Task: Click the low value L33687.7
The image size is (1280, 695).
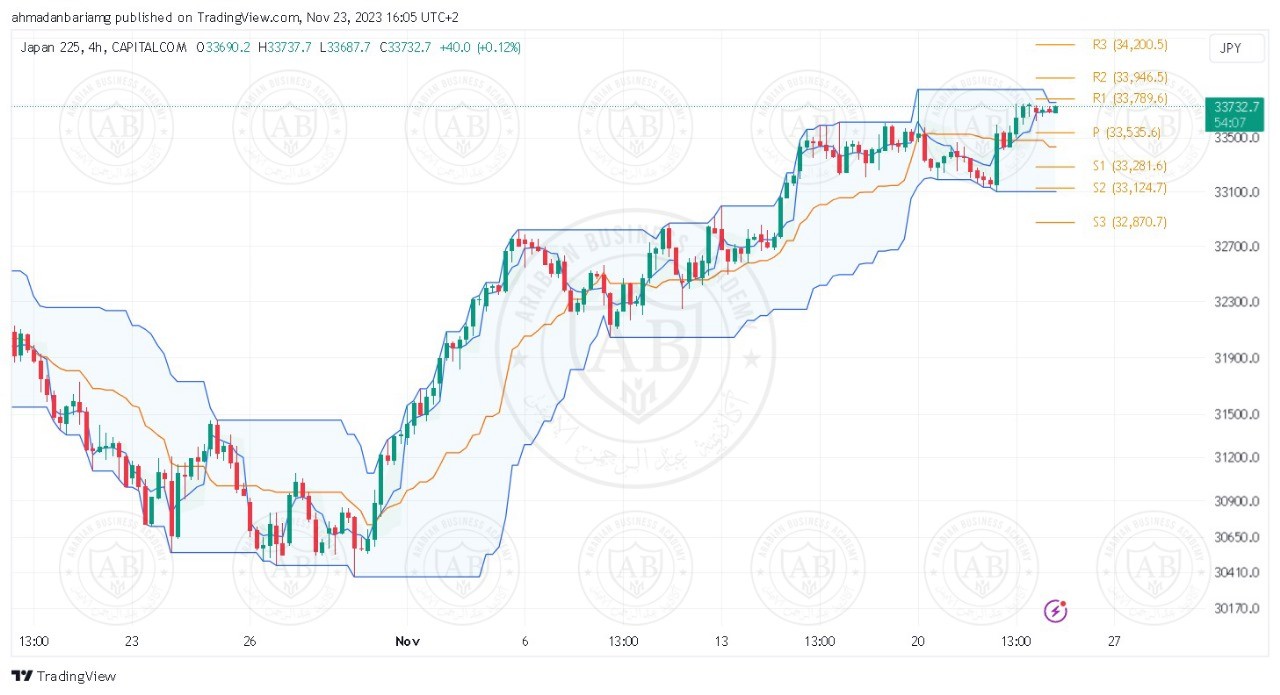Action: tap(345, 47)
